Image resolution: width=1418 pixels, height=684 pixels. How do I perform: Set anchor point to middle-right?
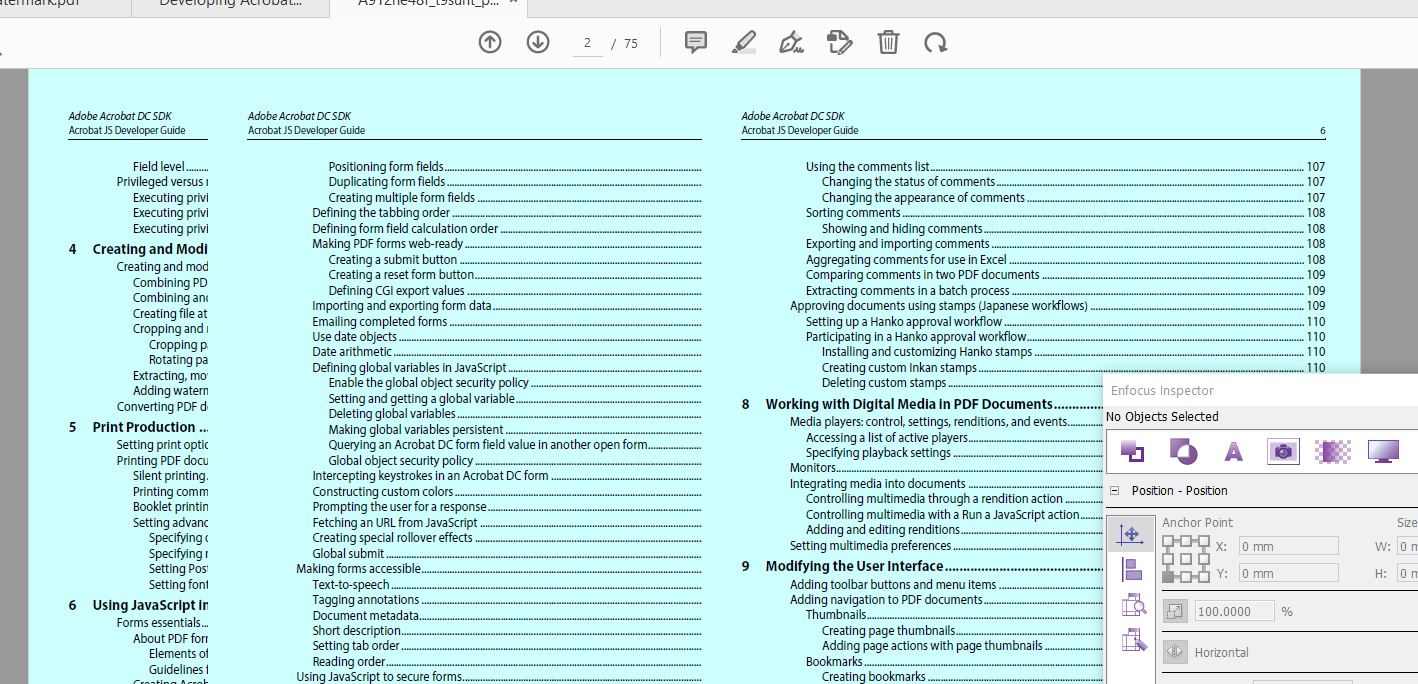tap(1204, 559)
